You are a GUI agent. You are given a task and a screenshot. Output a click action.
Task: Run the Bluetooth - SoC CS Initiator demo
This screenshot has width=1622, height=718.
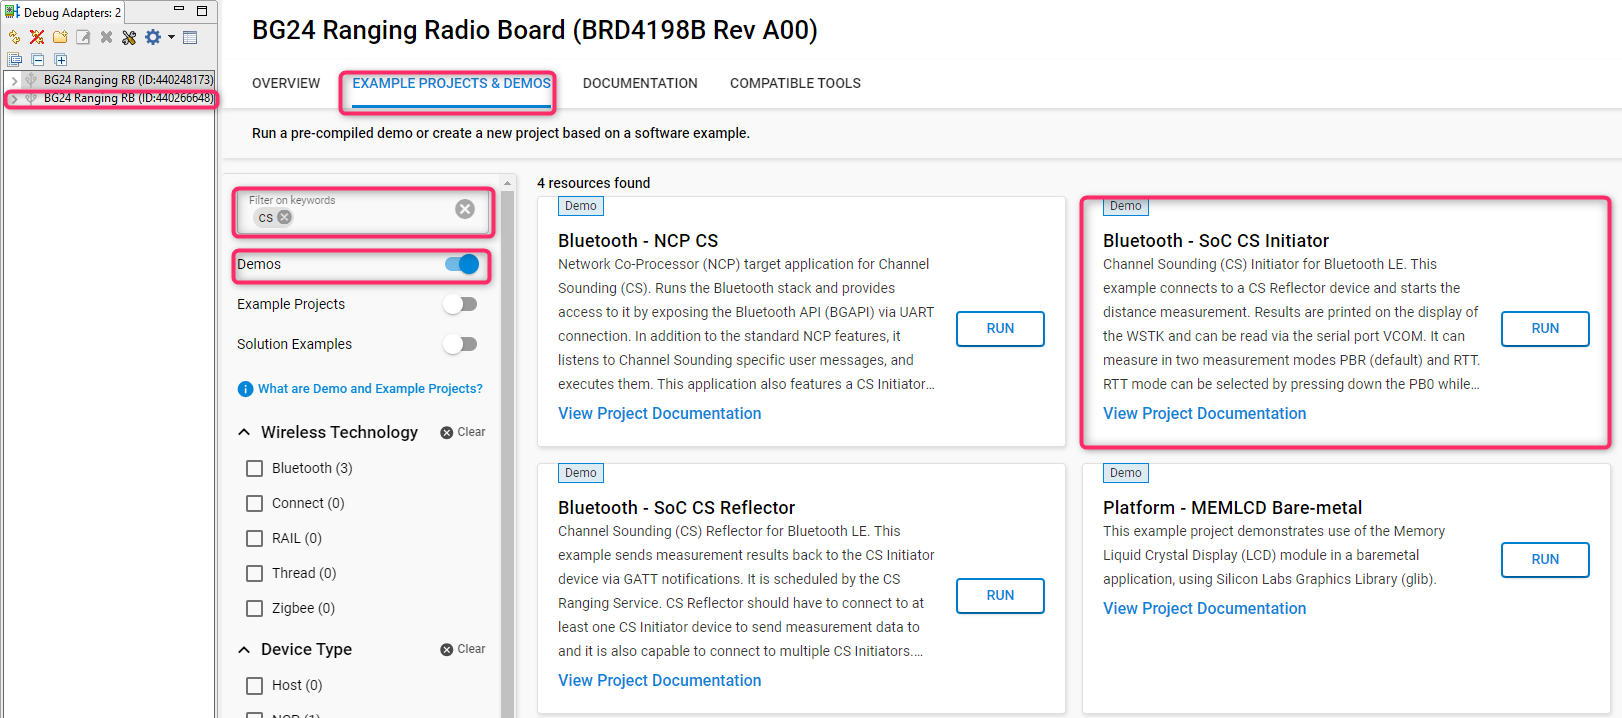(1545, 328)
